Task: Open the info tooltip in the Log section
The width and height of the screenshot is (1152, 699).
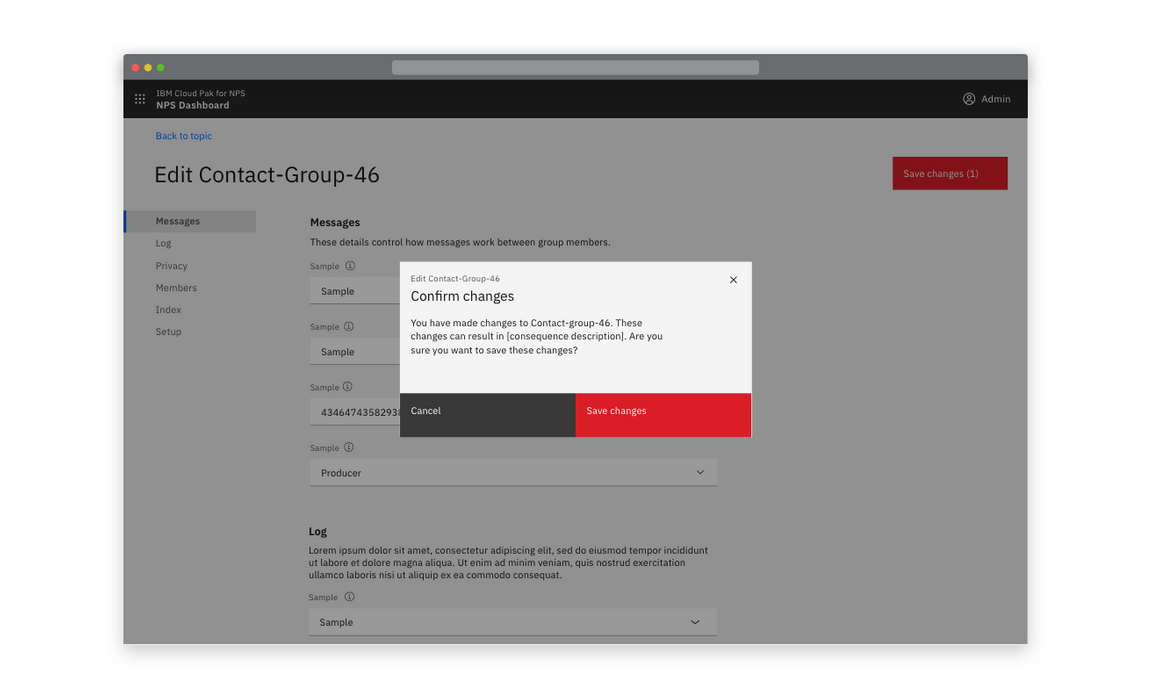Action: coord(349,596)
